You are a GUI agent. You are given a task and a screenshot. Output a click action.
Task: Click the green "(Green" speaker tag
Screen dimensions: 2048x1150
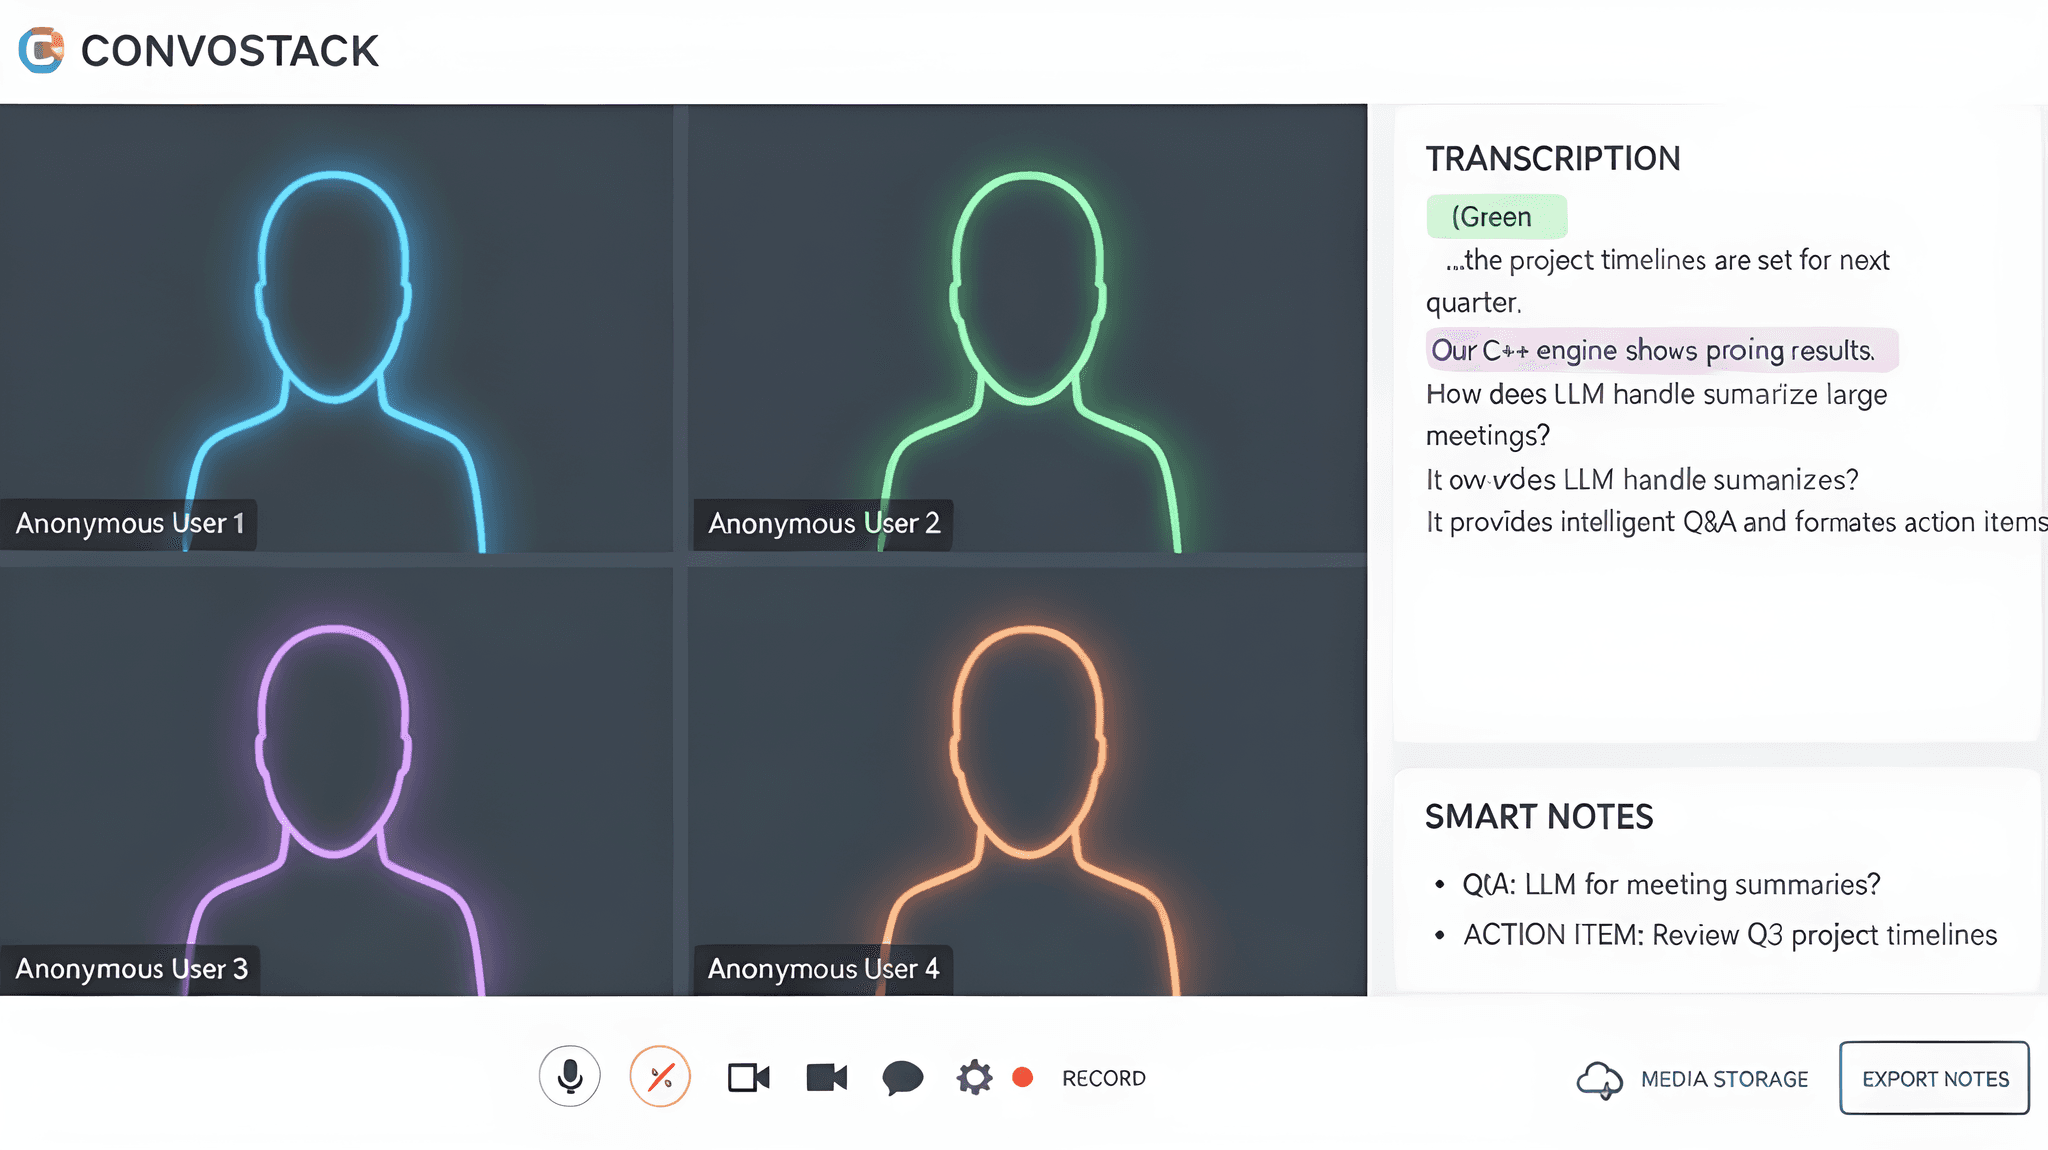1496,216
